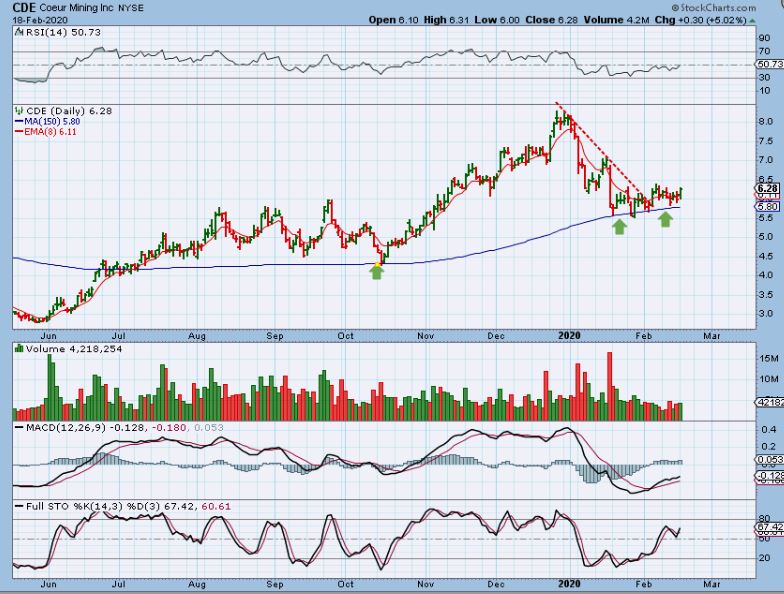Click the 0.4 level on MACD axis

pyautogui.click(x=769, y=430)
